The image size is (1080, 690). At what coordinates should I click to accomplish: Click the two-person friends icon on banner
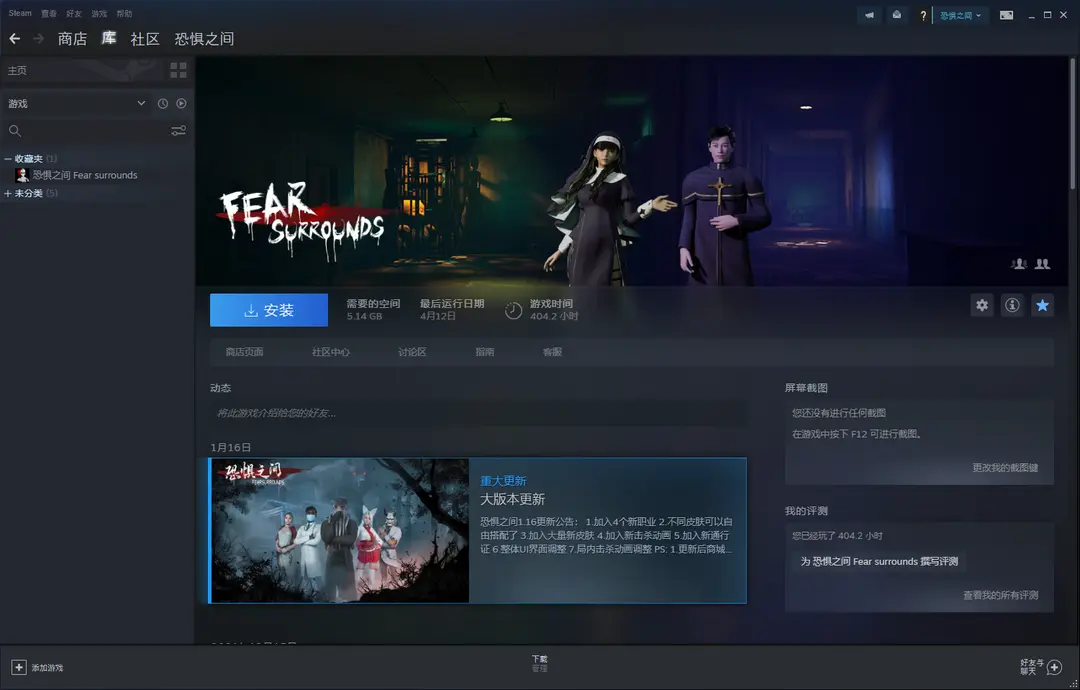[1042, 264]
